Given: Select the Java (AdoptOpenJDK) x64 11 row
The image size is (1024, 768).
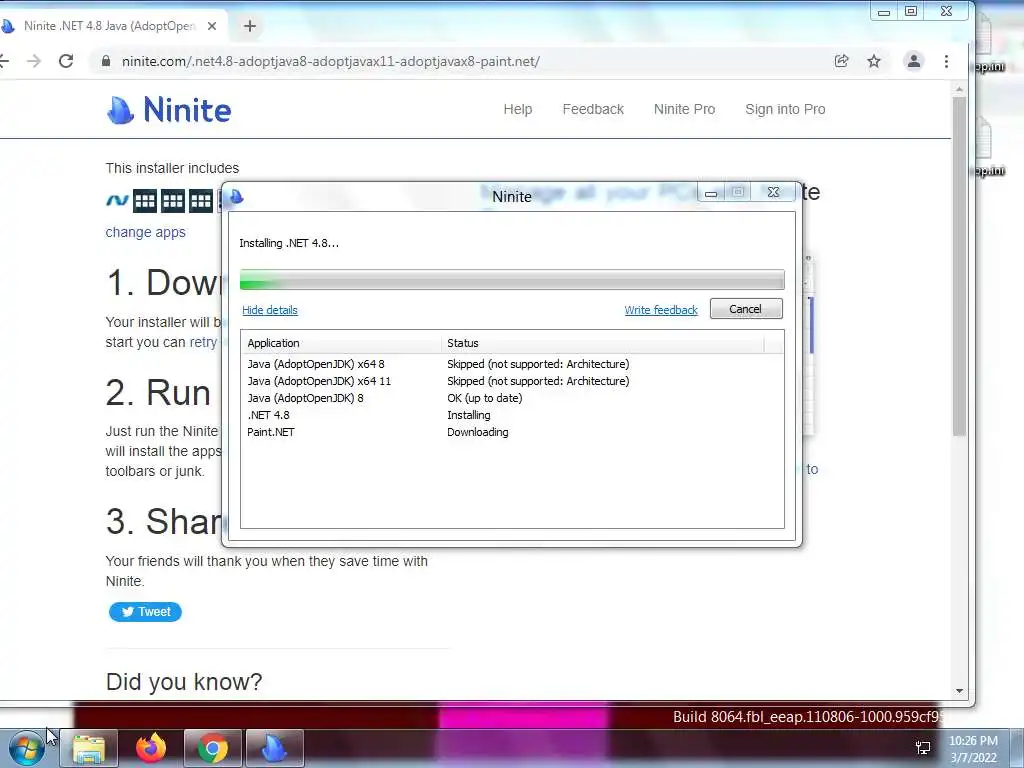Looking at the screenshot, I should [512, 381].
